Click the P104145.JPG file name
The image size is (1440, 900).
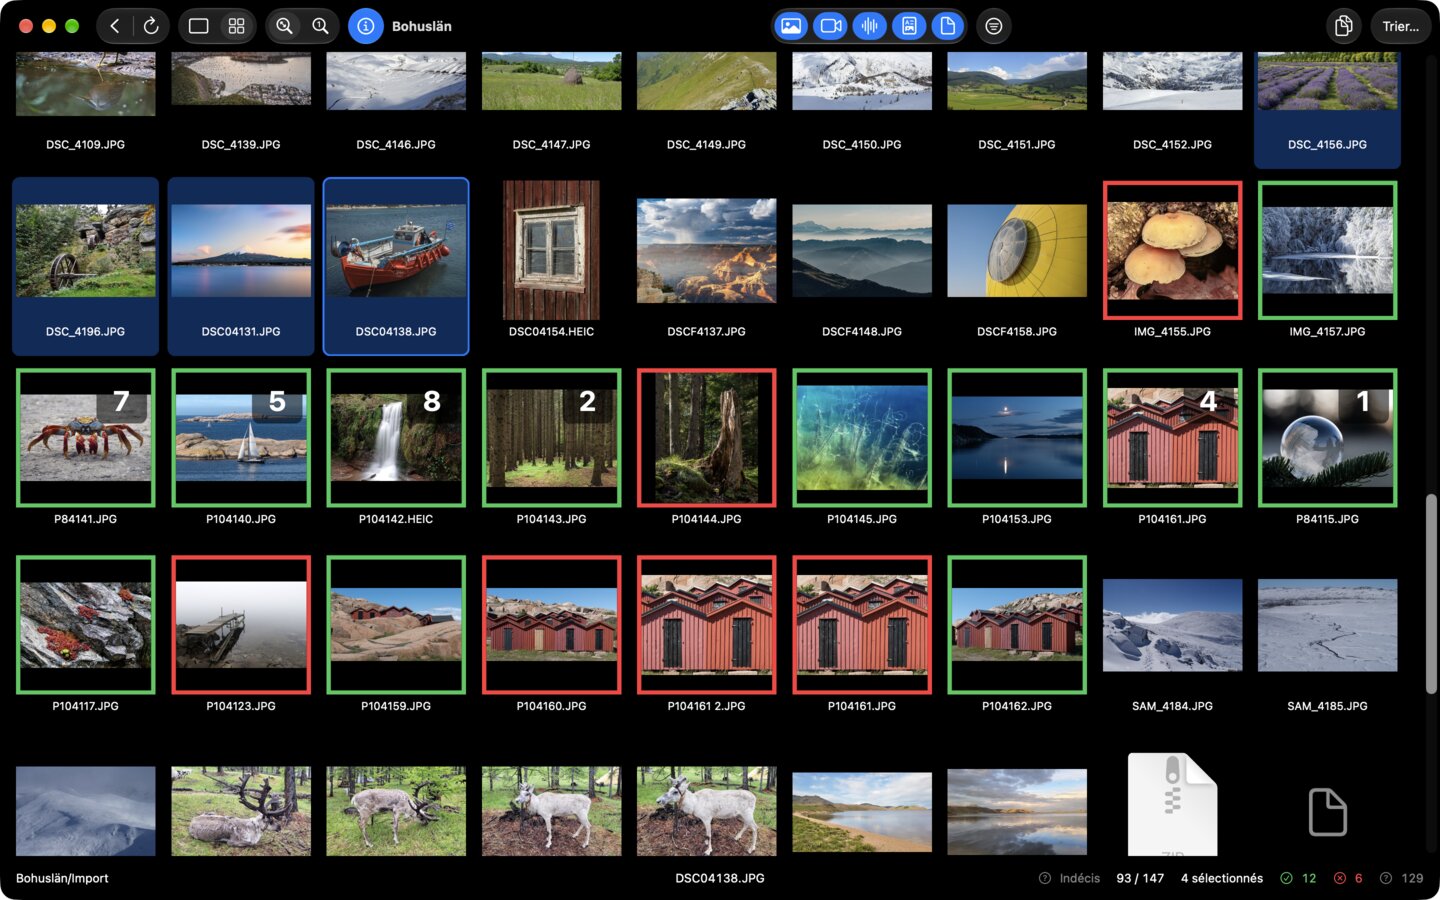click(x=862, y=519)
